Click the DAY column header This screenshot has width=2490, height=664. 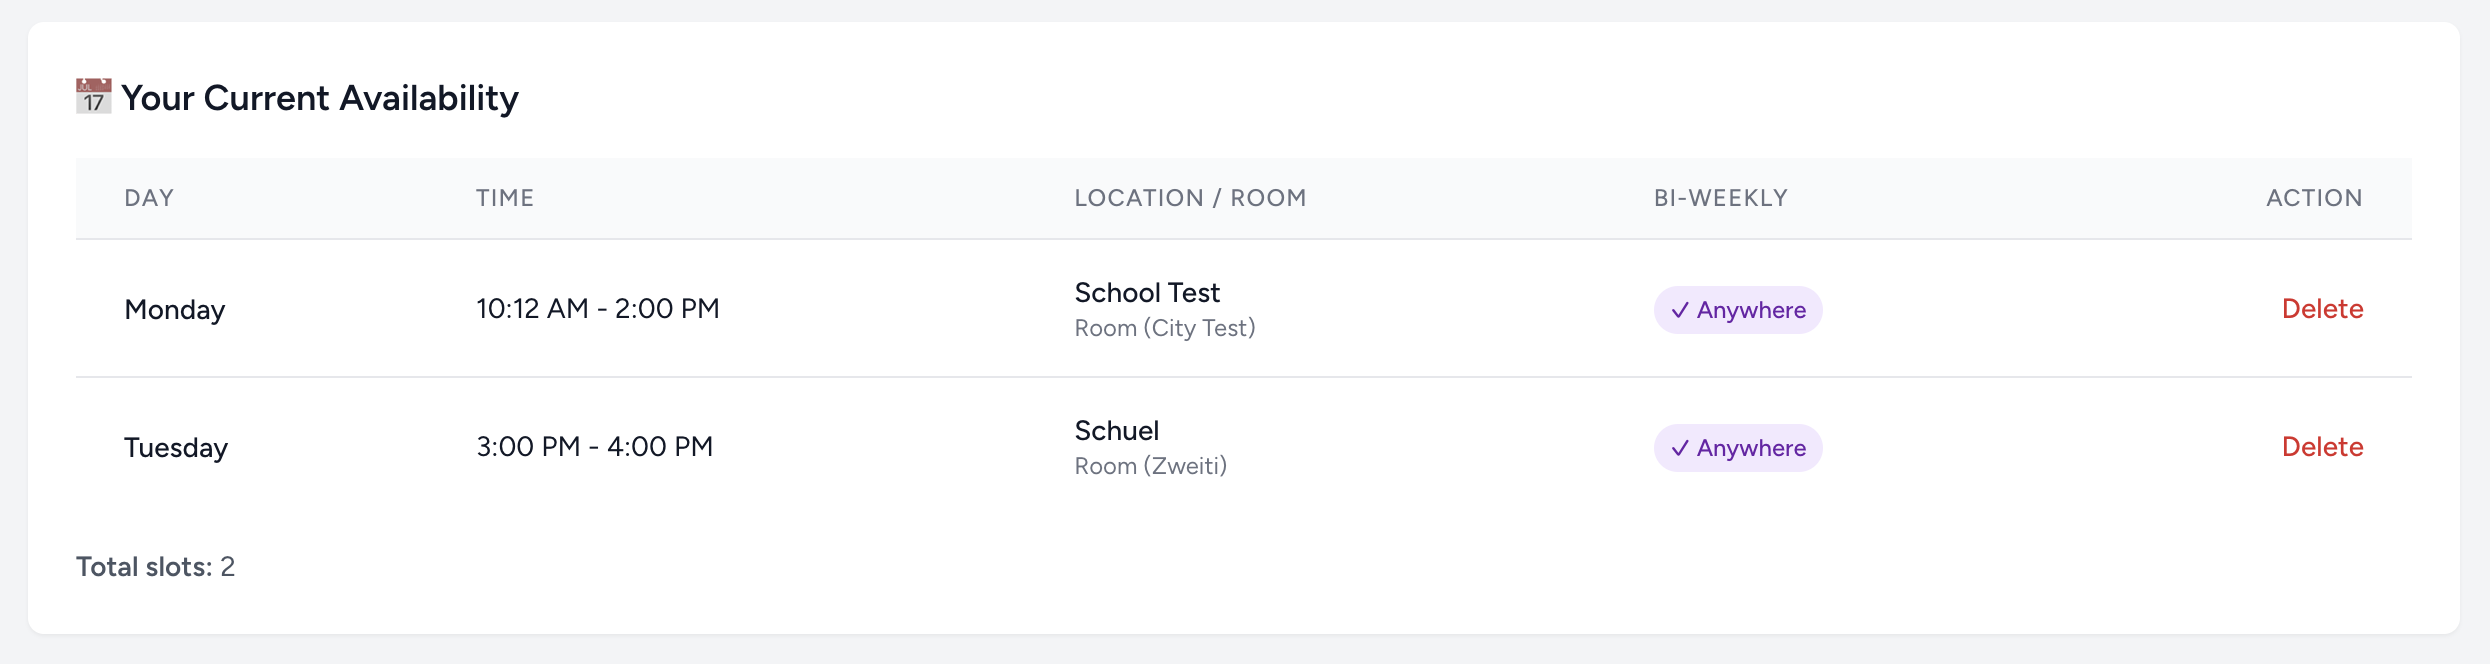149,198
